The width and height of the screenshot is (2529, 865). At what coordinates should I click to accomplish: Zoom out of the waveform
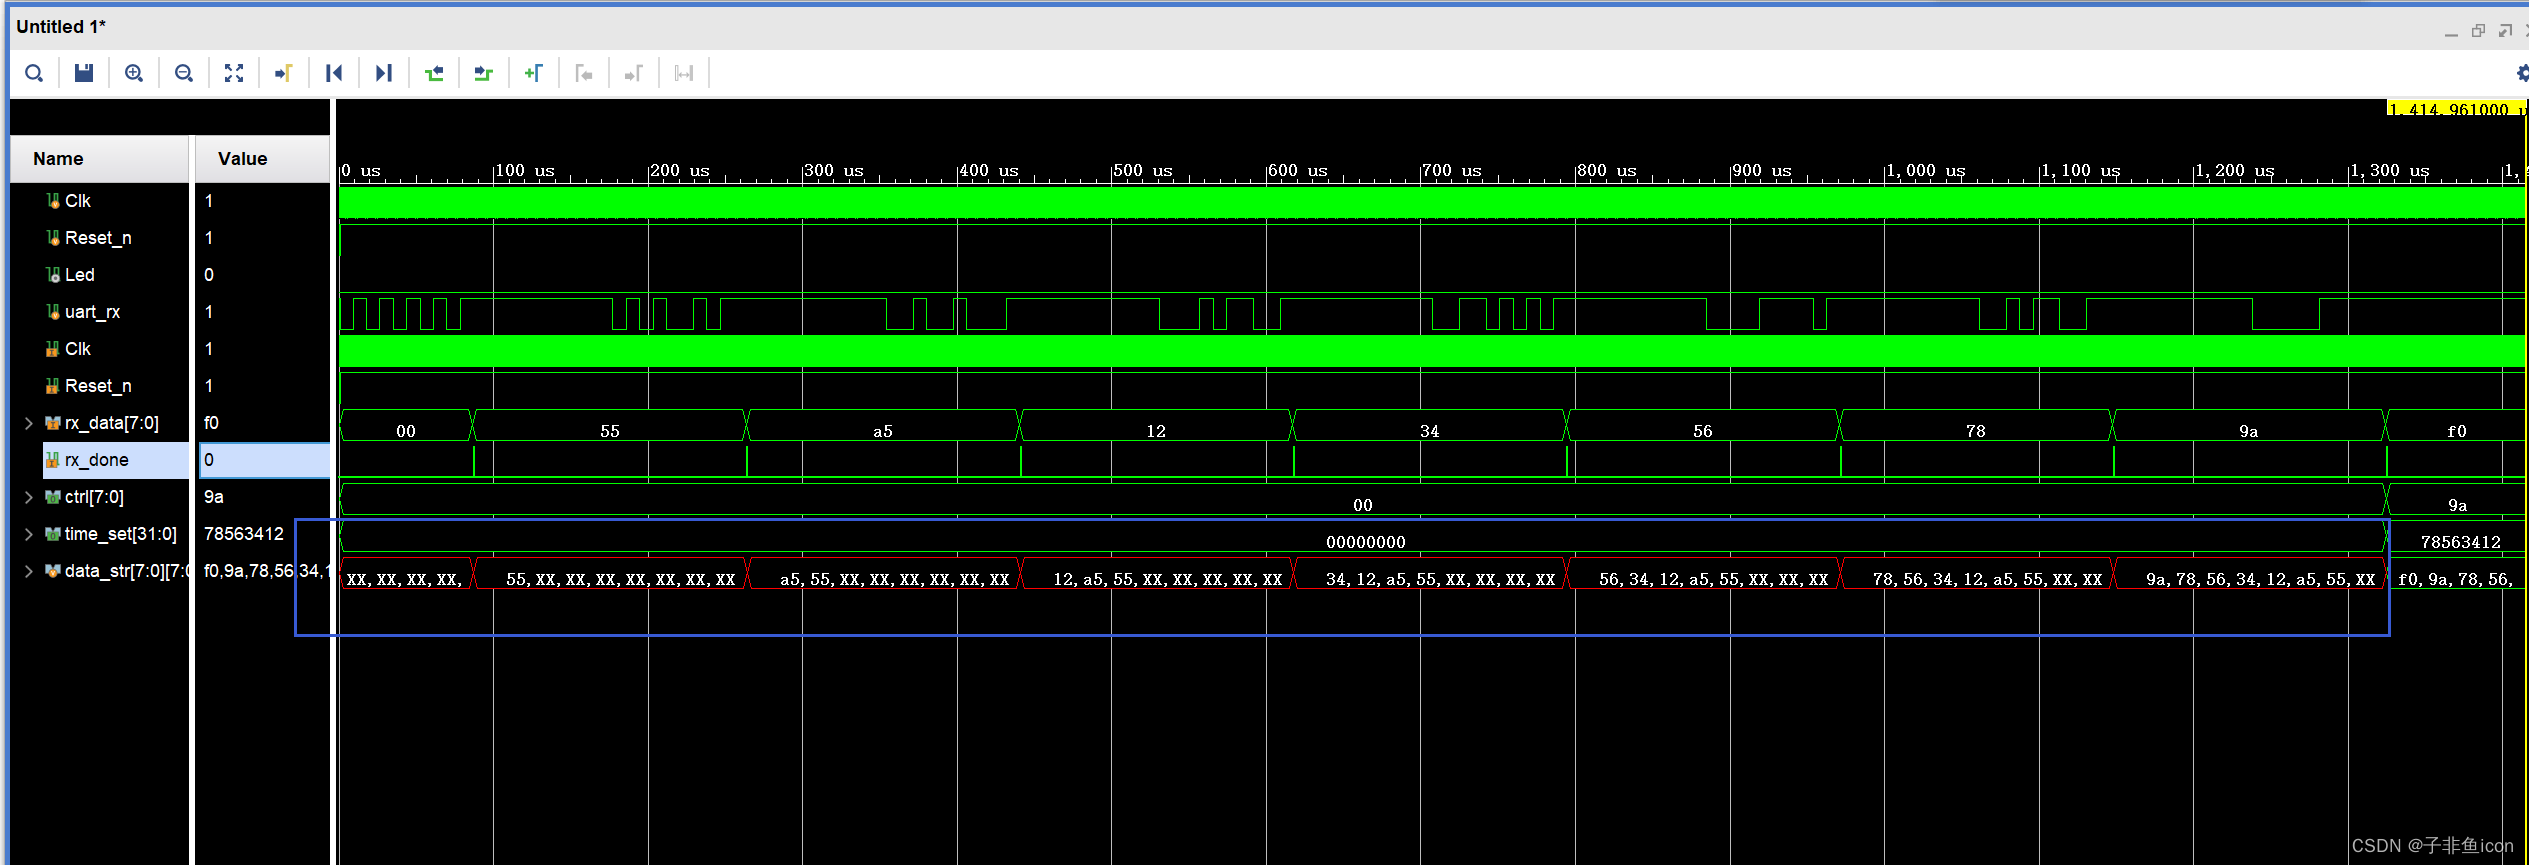(x=184, y=73)
